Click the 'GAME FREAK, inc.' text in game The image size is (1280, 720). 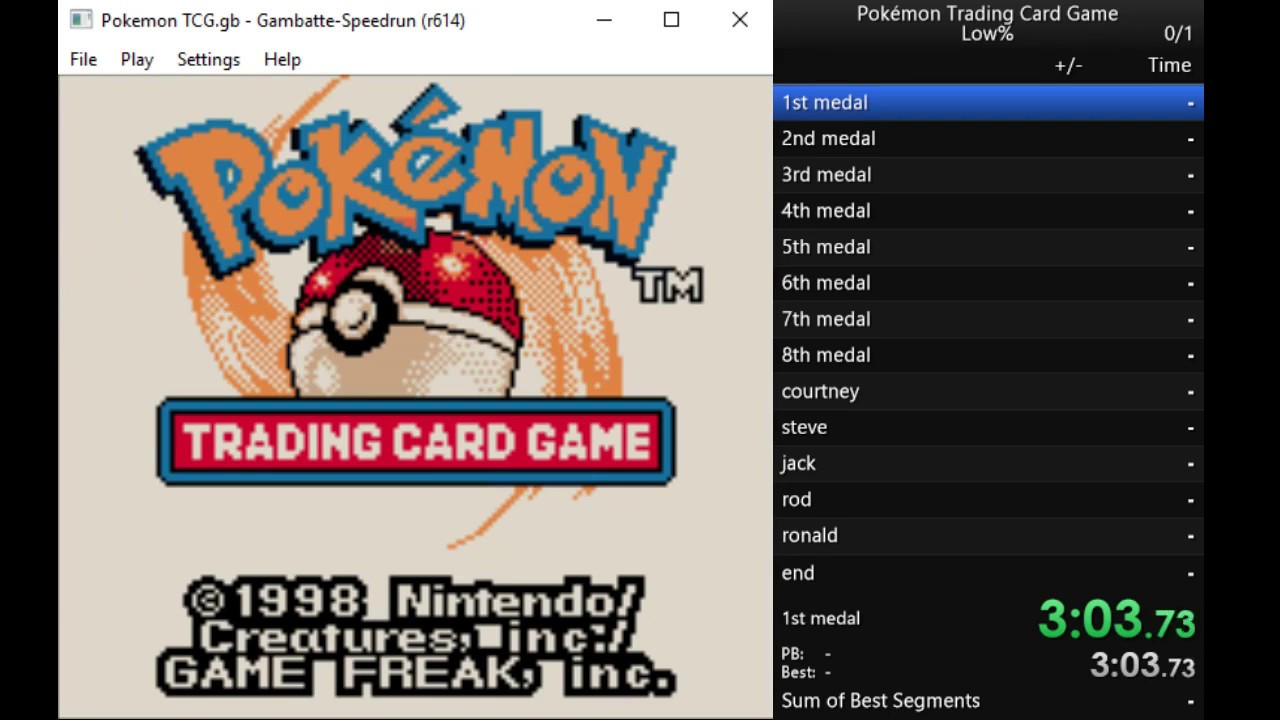coord(417,675)
